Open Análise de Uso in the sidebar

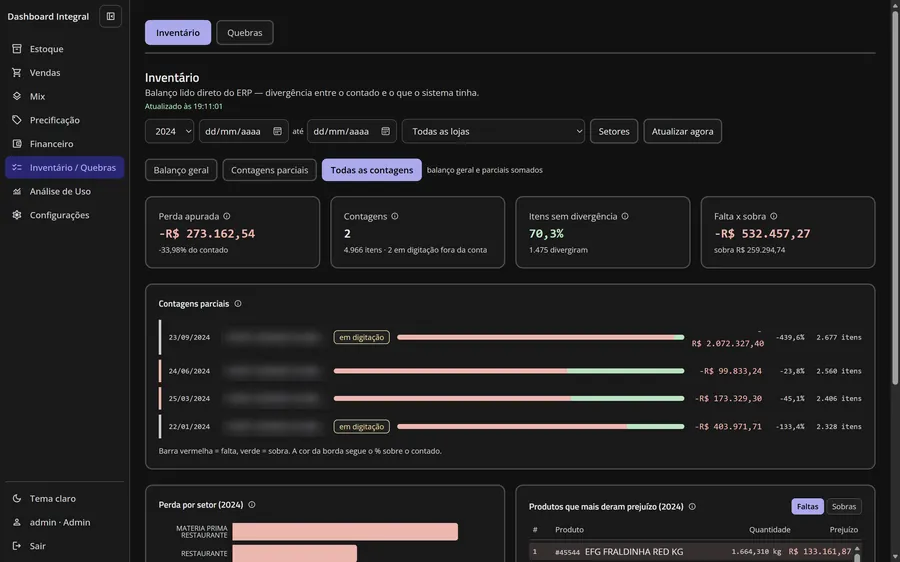tap(64, 191)
